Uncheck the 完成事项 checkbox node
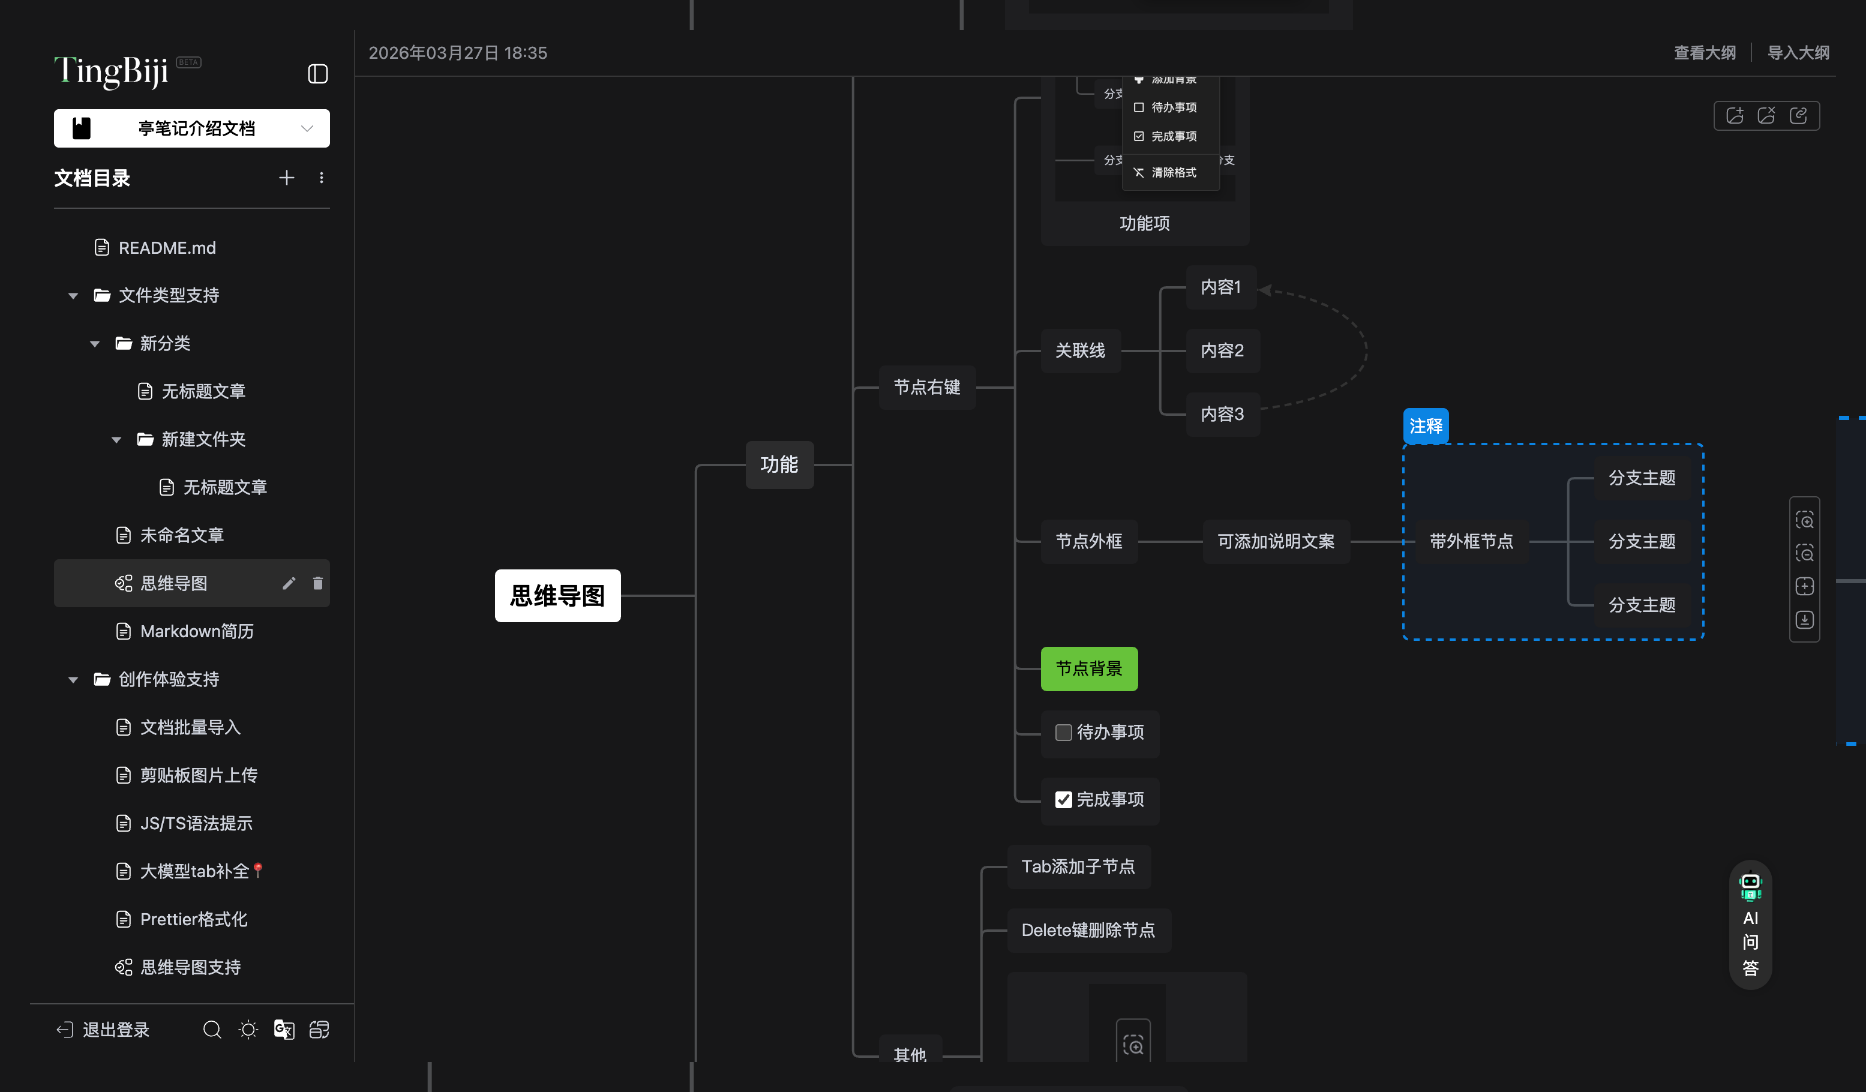1866x1092 pixels. click(1063, 799)
